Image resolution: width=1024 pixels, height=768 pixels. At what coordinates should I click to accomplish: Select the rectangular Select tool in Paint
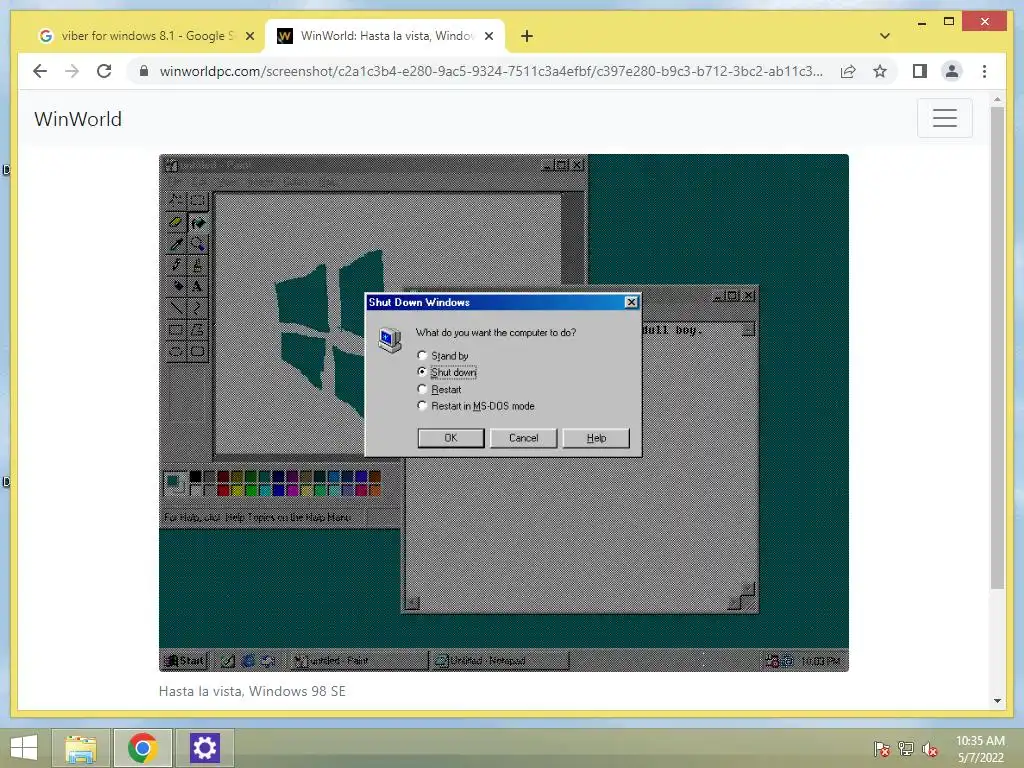[197, 200]
